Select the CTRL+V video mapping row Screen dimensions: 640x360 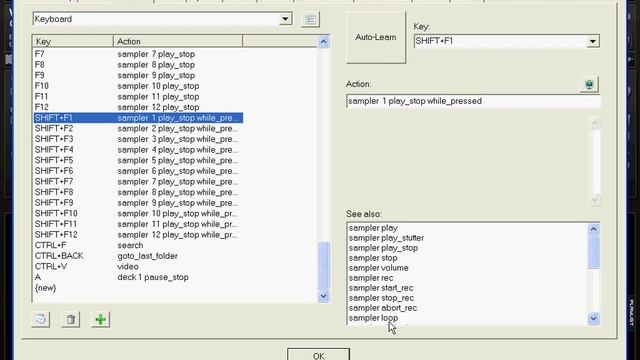click(138, 267)
